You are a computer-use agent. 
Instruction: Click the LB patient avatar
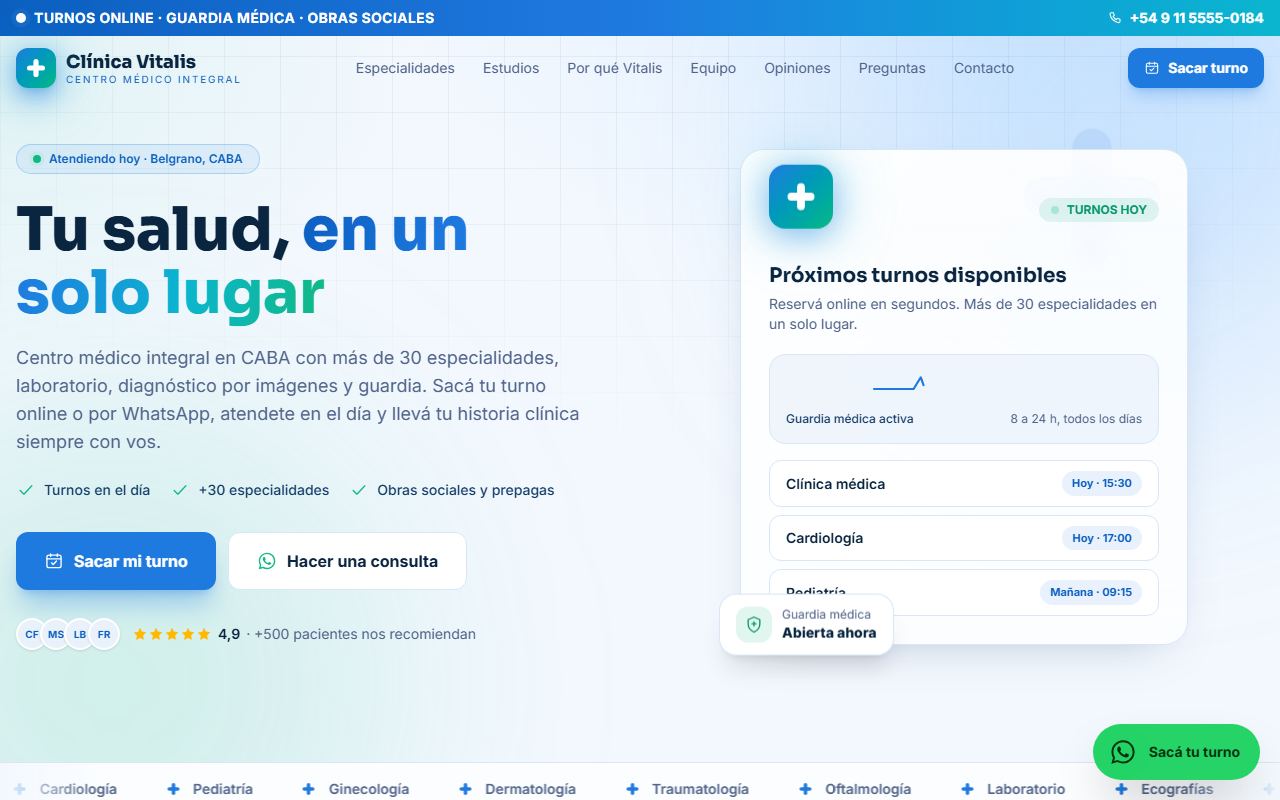pyautogui.click(x=80, y=634)
